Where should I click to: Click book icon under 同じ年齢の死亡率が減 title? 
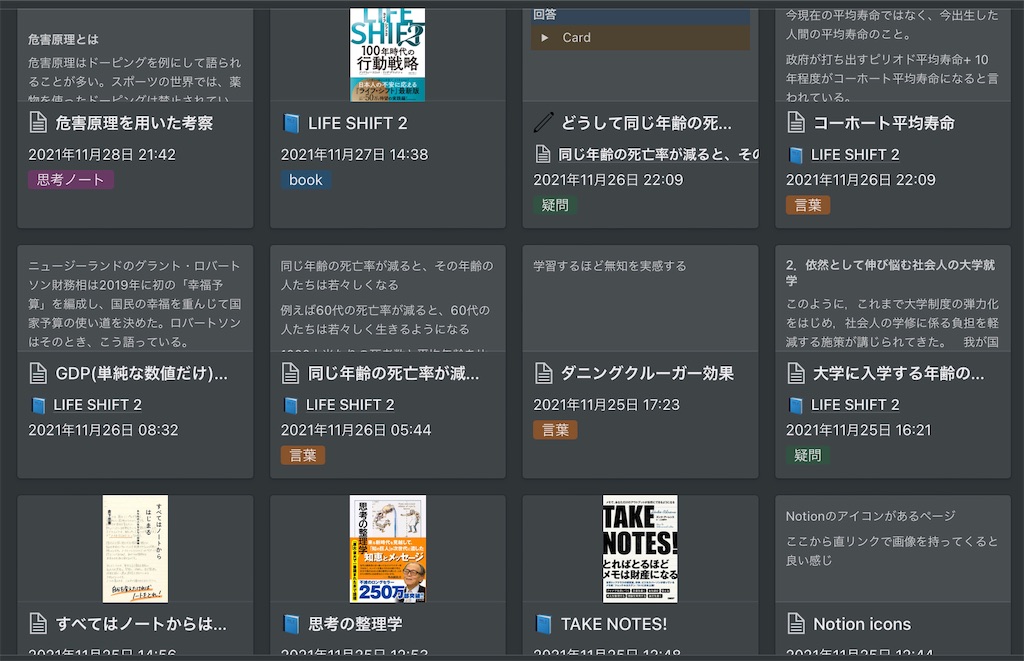click(291, 405)
